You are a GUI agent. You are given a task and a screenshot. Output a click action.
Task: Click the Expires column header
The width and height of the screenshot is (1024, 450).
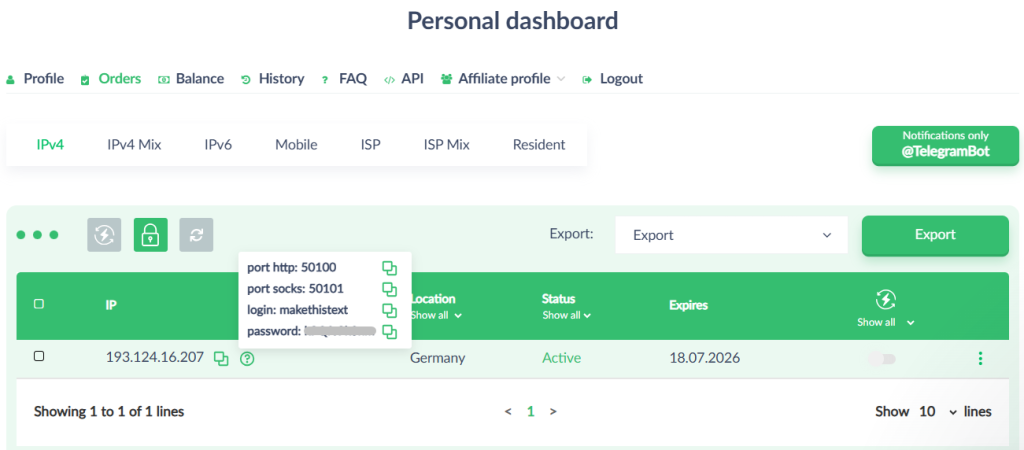pyautogui.click(x=688, y=305)
